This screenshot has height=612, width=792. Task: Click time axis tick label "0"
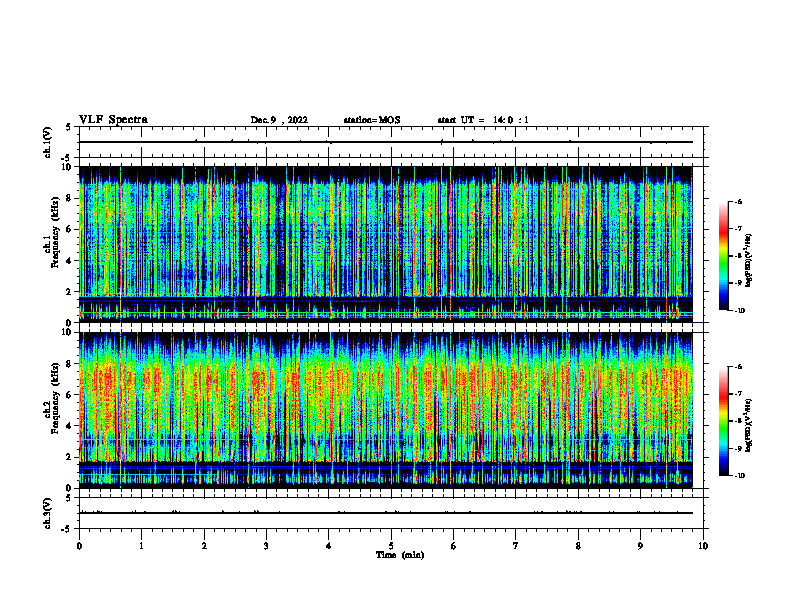[x=79, y=546]
